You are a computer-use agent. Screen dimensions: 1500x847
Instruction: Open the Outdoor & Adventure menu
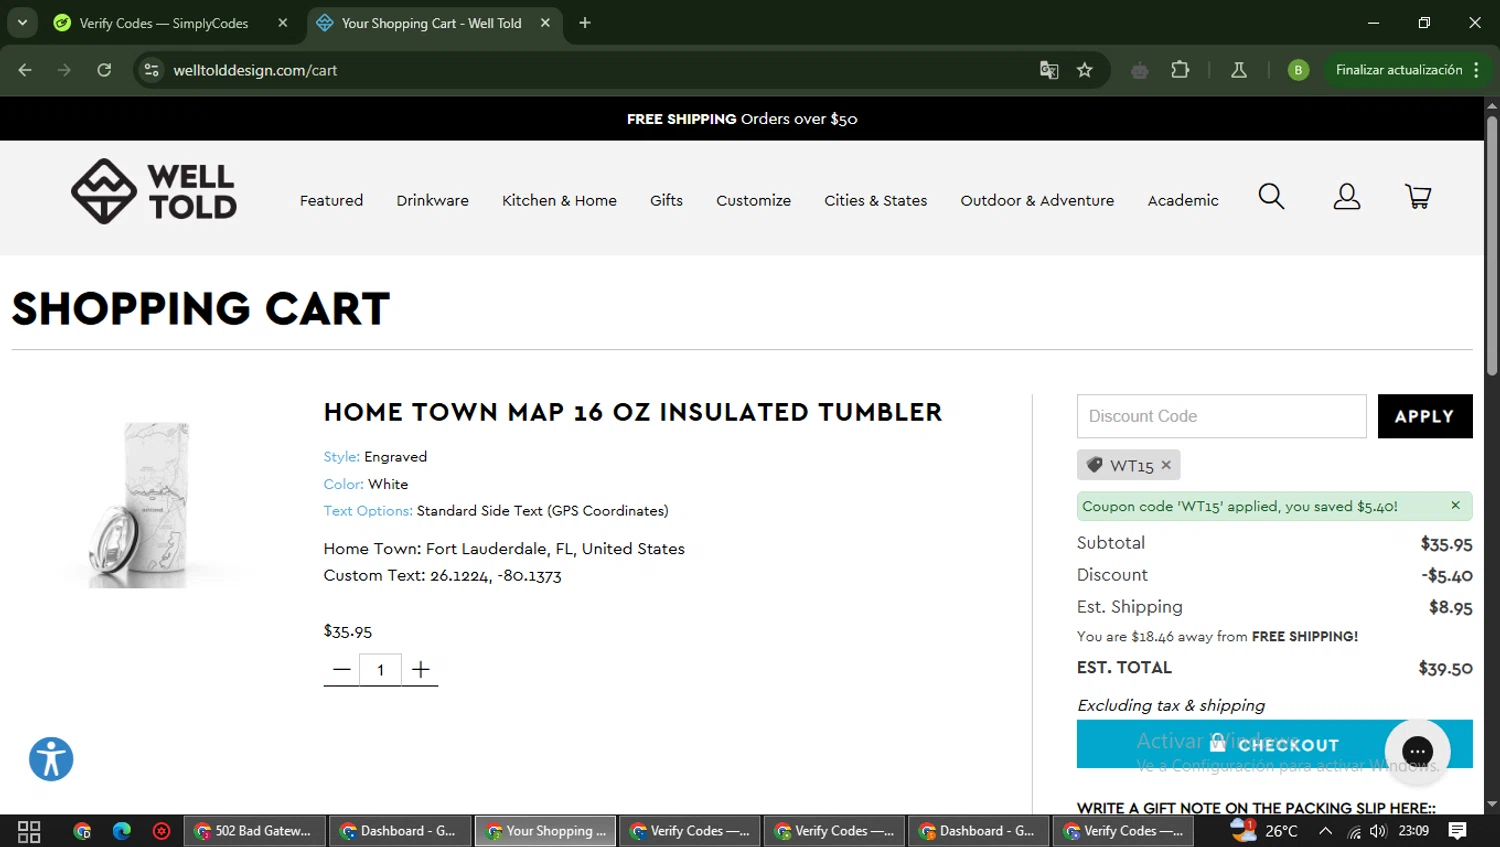pyautogui.click(x=1037, y=200)
